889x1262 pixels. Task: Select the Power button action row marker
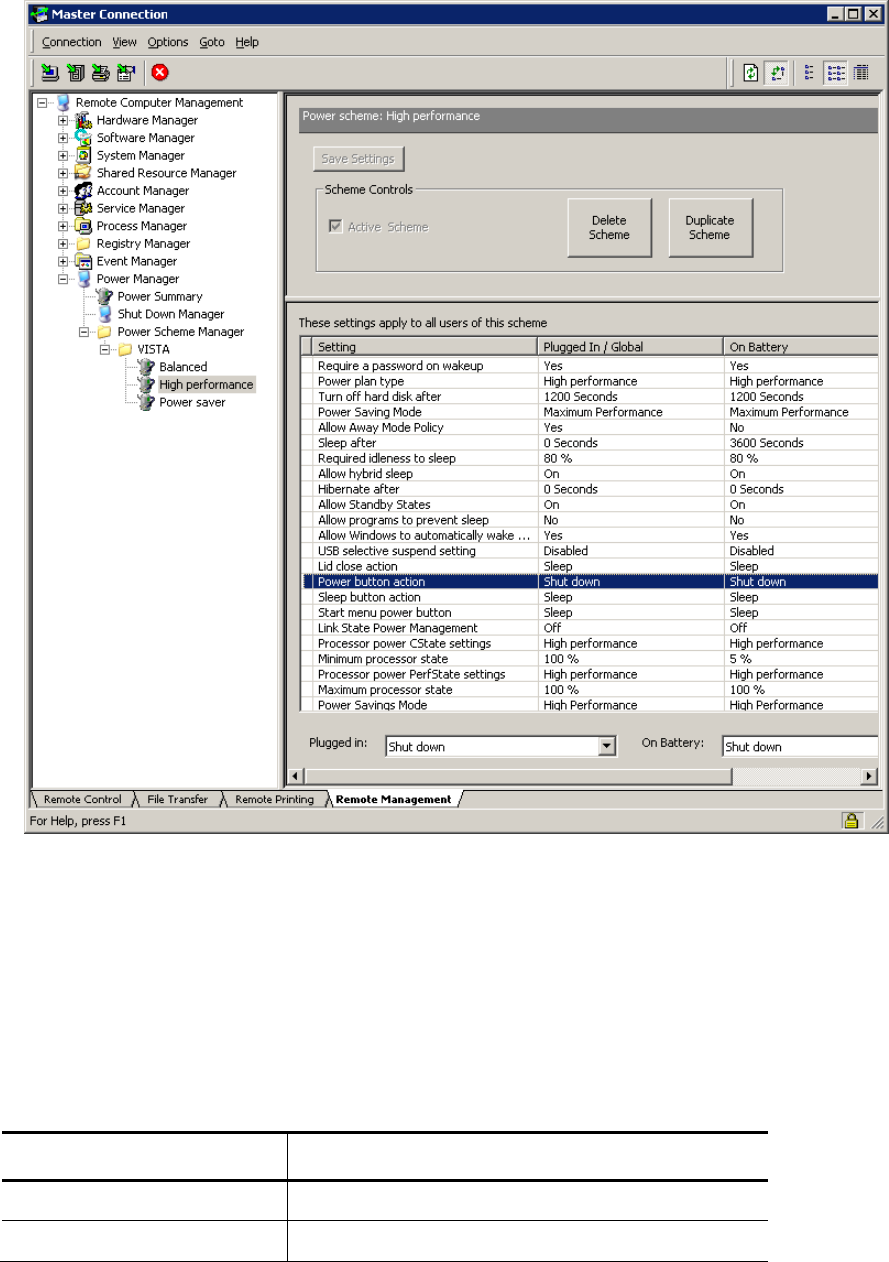pos(306,582)
